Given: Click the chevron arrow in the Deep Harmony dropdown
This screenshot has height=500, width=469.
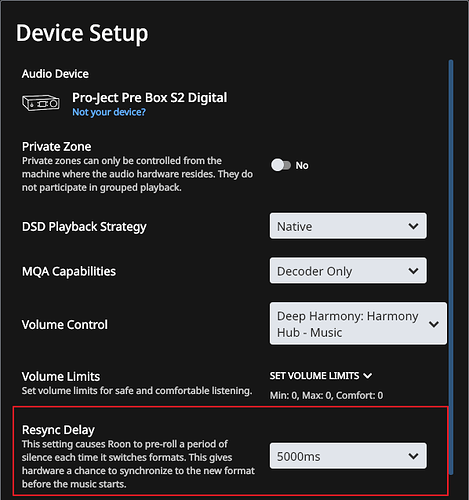Looking at the screenshot, I should [x=434, y=324].
